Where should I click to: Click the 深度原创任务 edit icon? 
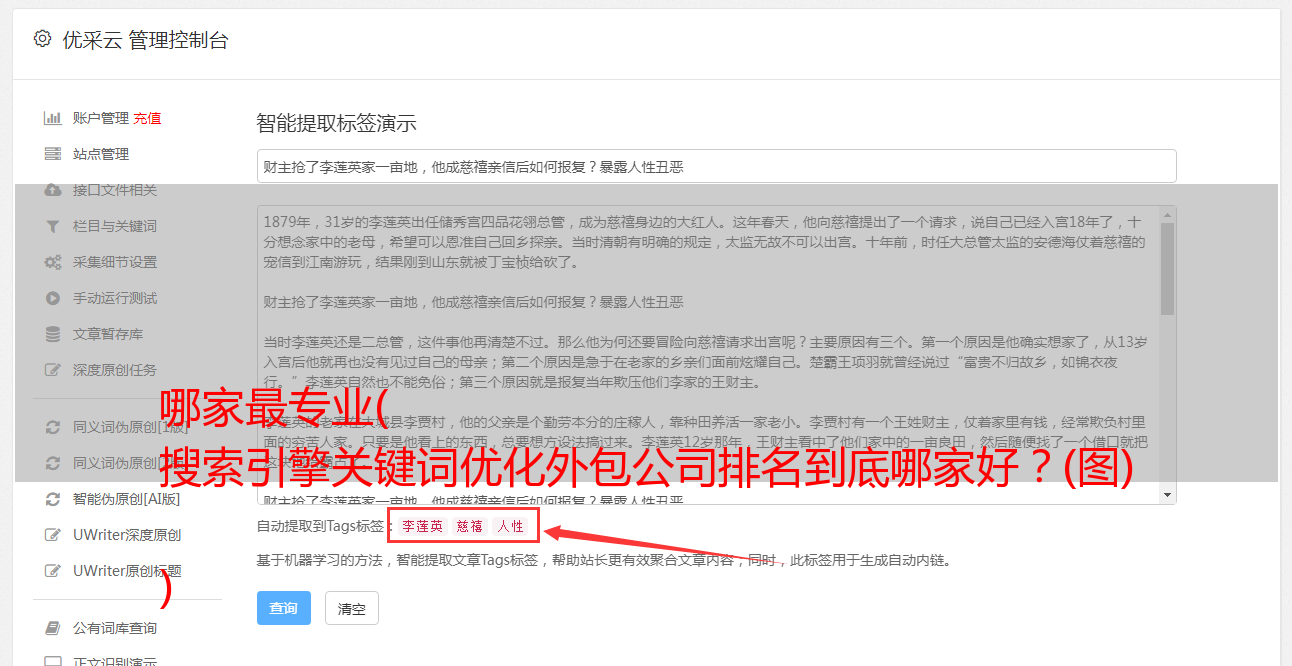(x=52, y=370)
